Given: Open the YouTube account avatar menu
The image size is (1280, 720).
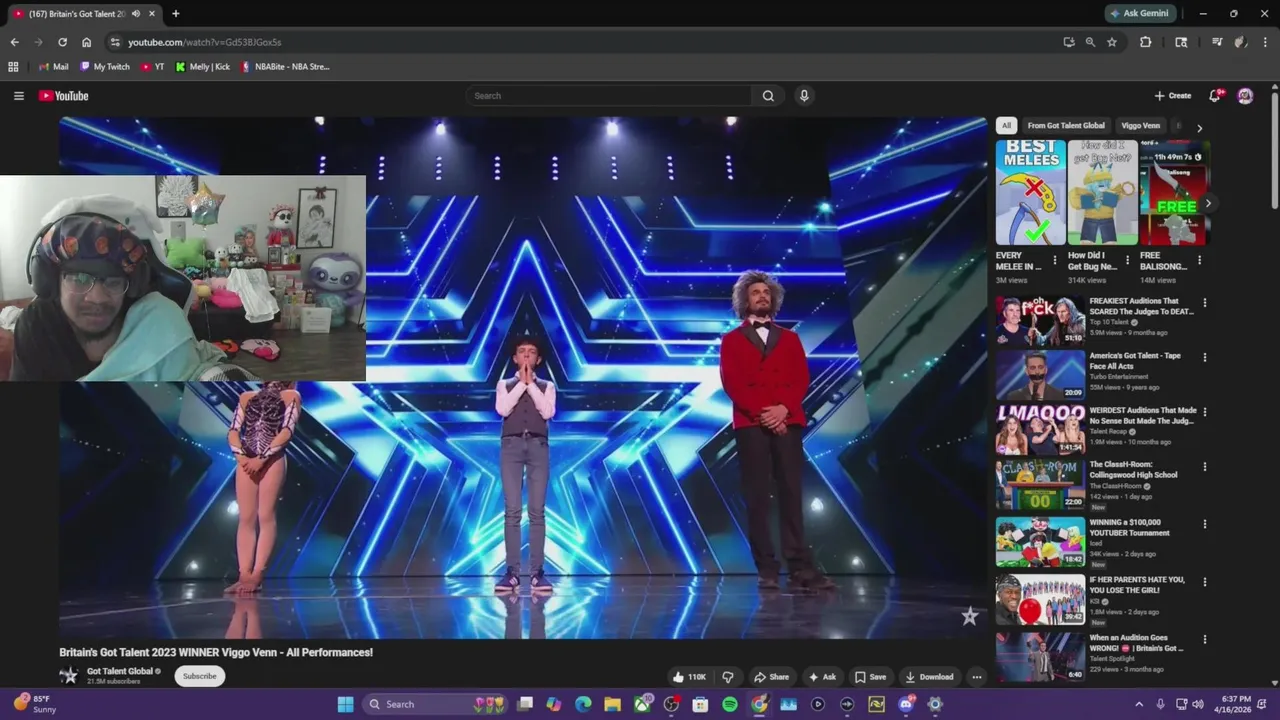Looking at the screenshot, I should 1245,96.
